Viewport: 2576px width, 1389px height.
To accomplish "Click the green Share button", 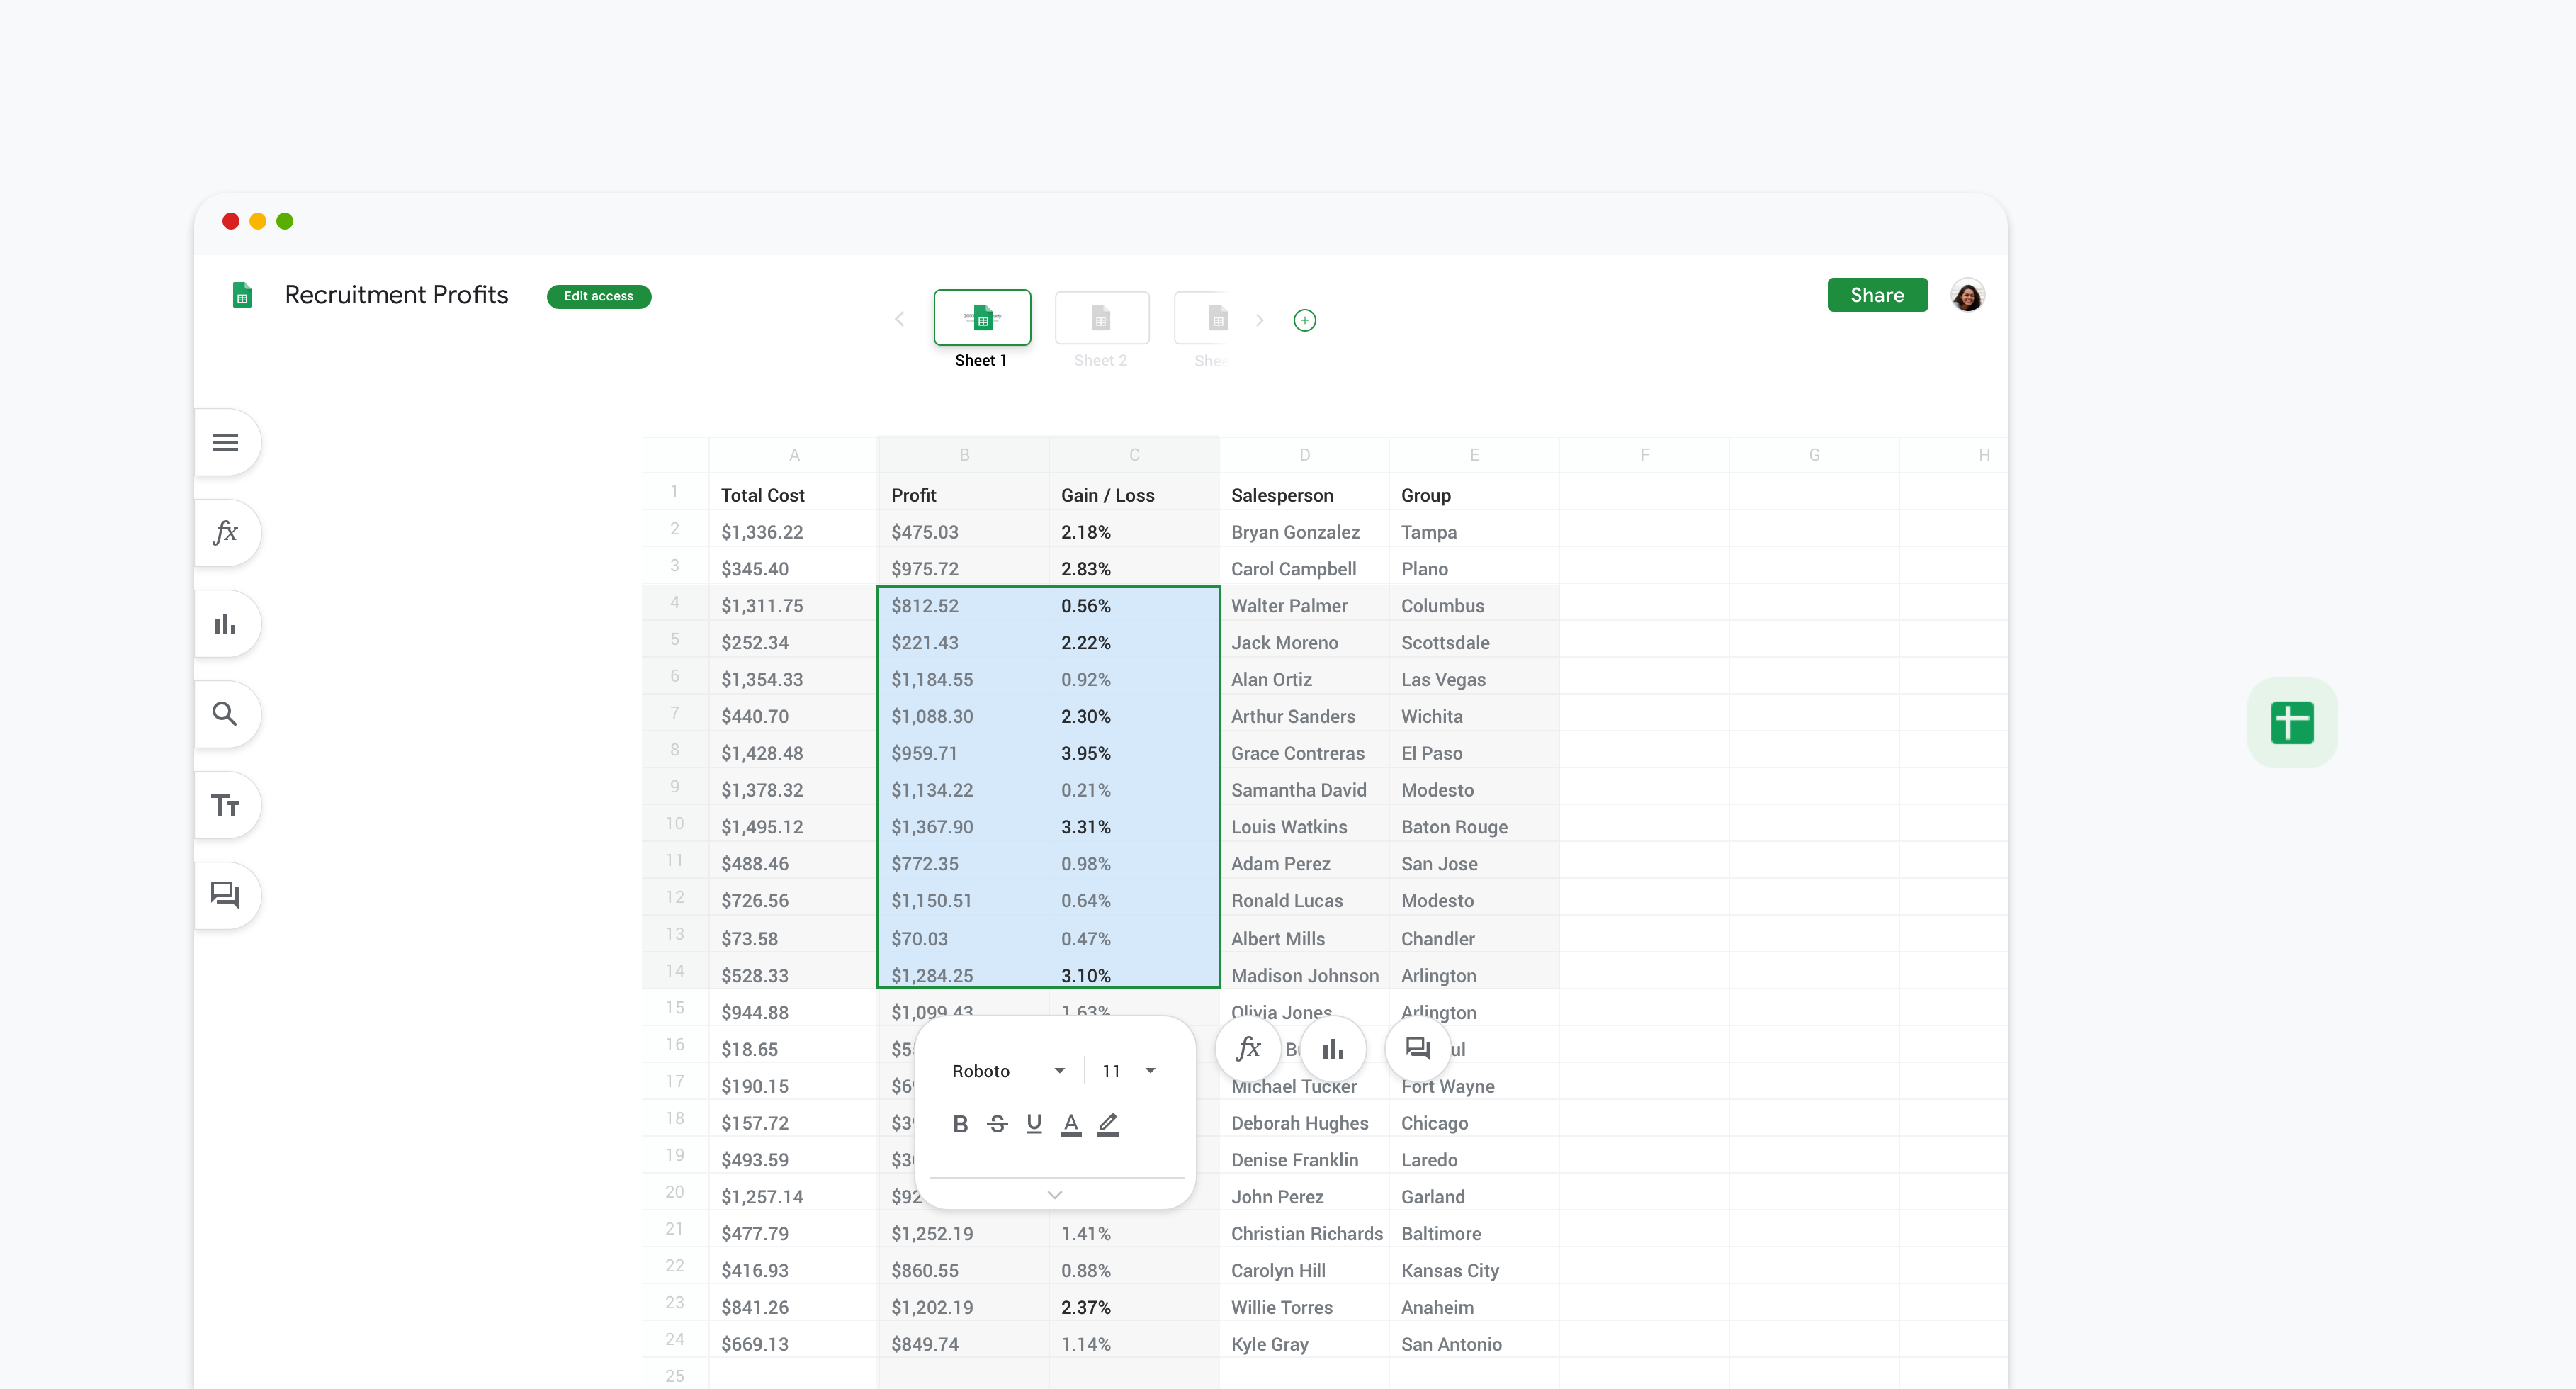I will (1876, 295).
